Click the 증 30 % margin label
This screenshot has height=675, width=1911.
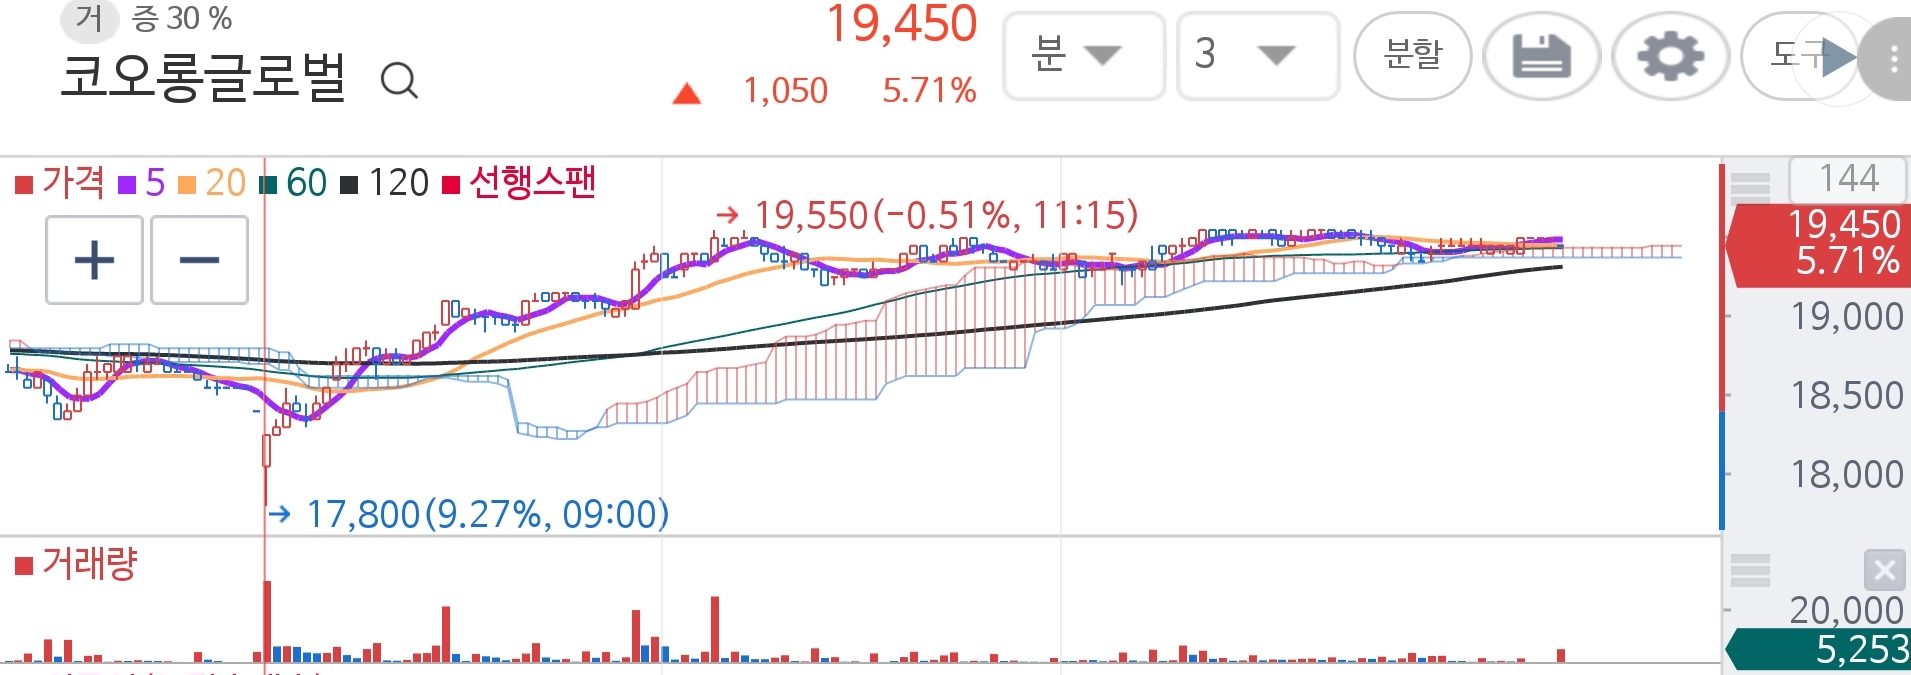point(182,18)
